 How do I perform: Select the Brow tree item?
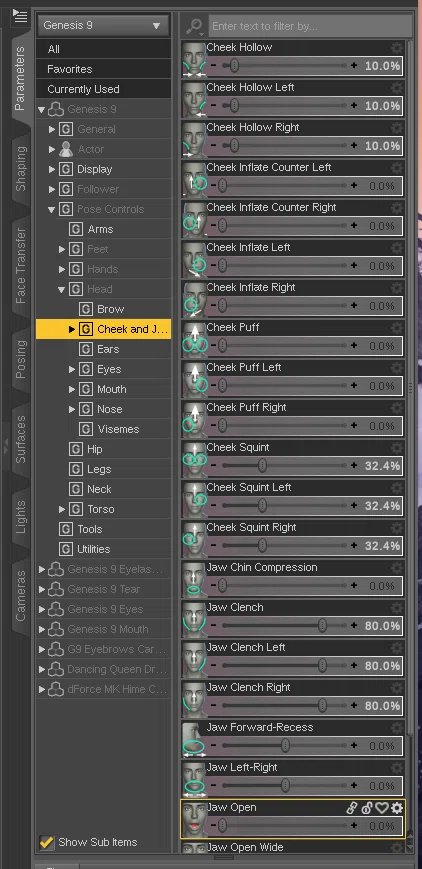110,309
